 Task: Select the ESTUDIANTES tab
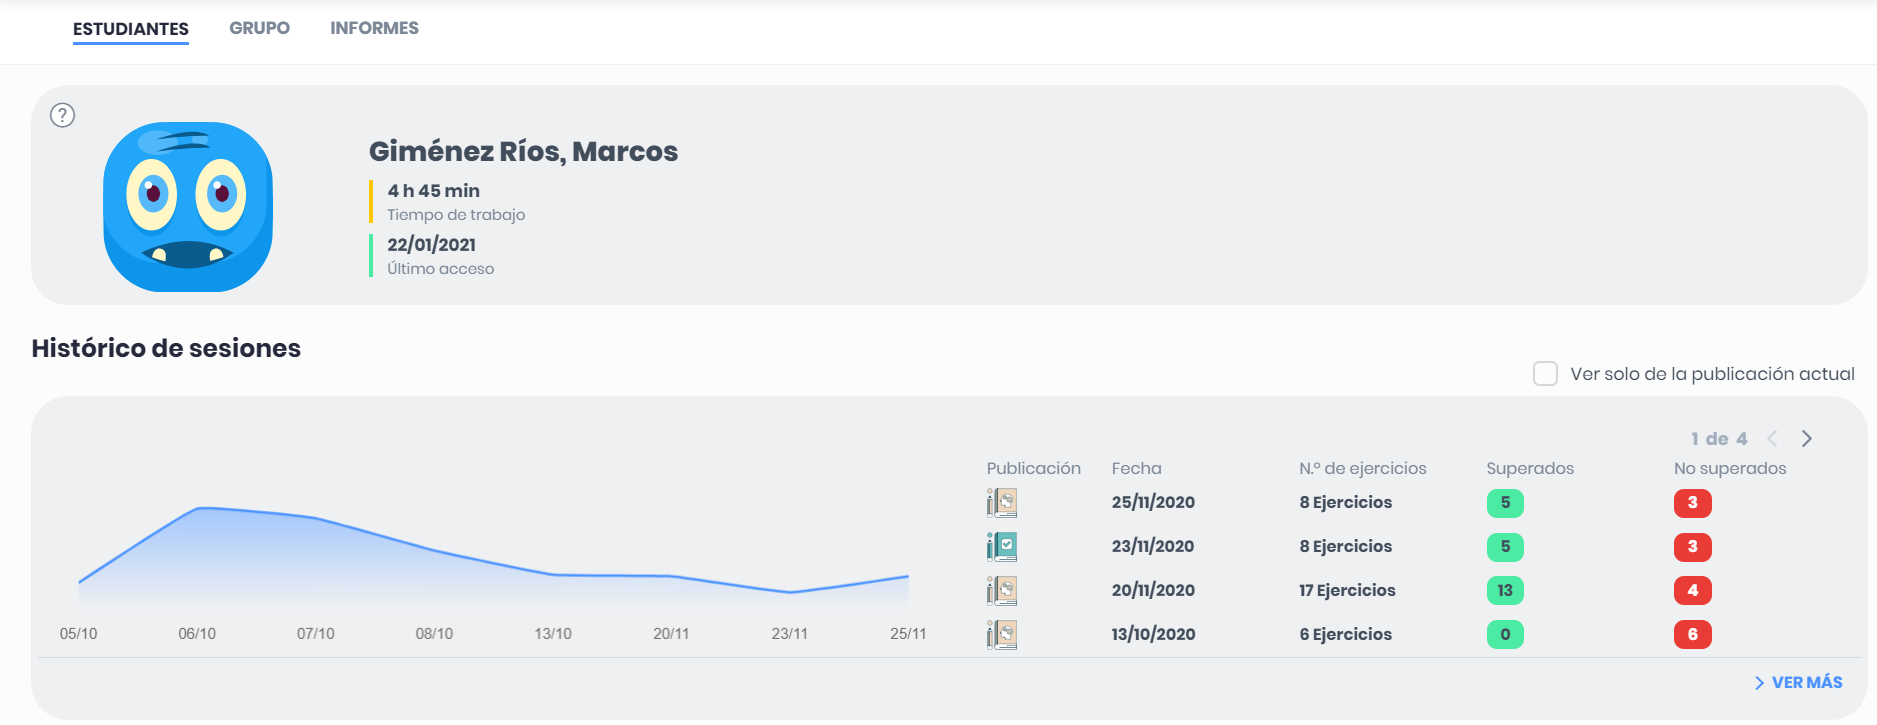130,29
